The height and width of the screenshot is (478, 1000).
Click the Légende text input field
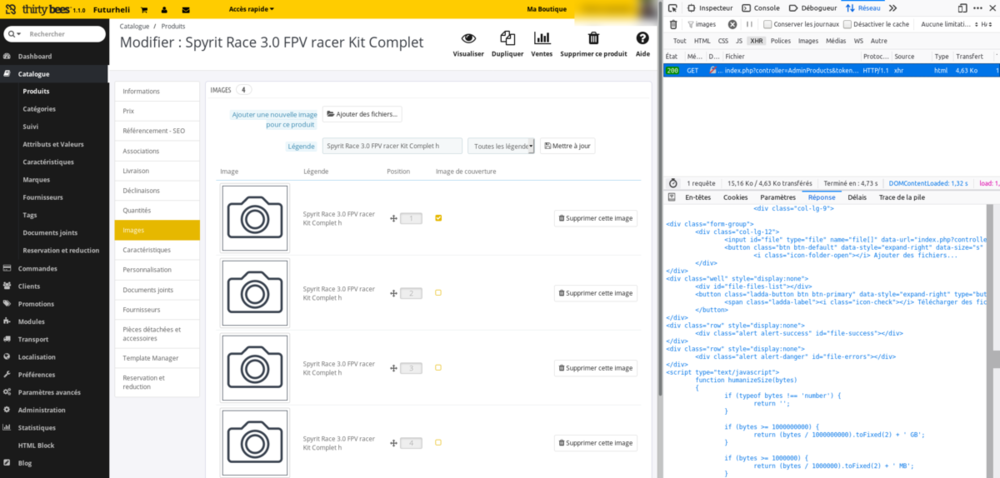click(x=392, y=146)
